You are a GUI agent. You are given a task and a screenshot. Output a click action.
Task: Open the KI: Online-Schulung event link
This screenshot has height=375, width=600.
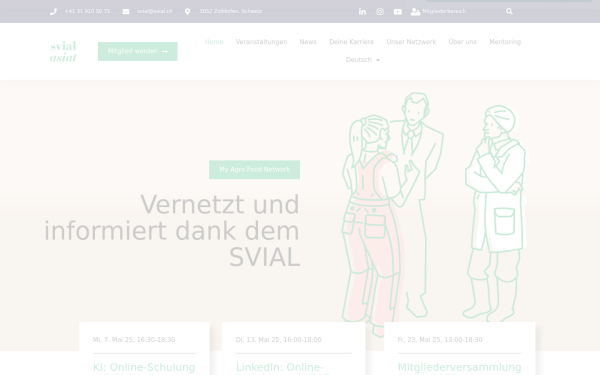[144, 368]
